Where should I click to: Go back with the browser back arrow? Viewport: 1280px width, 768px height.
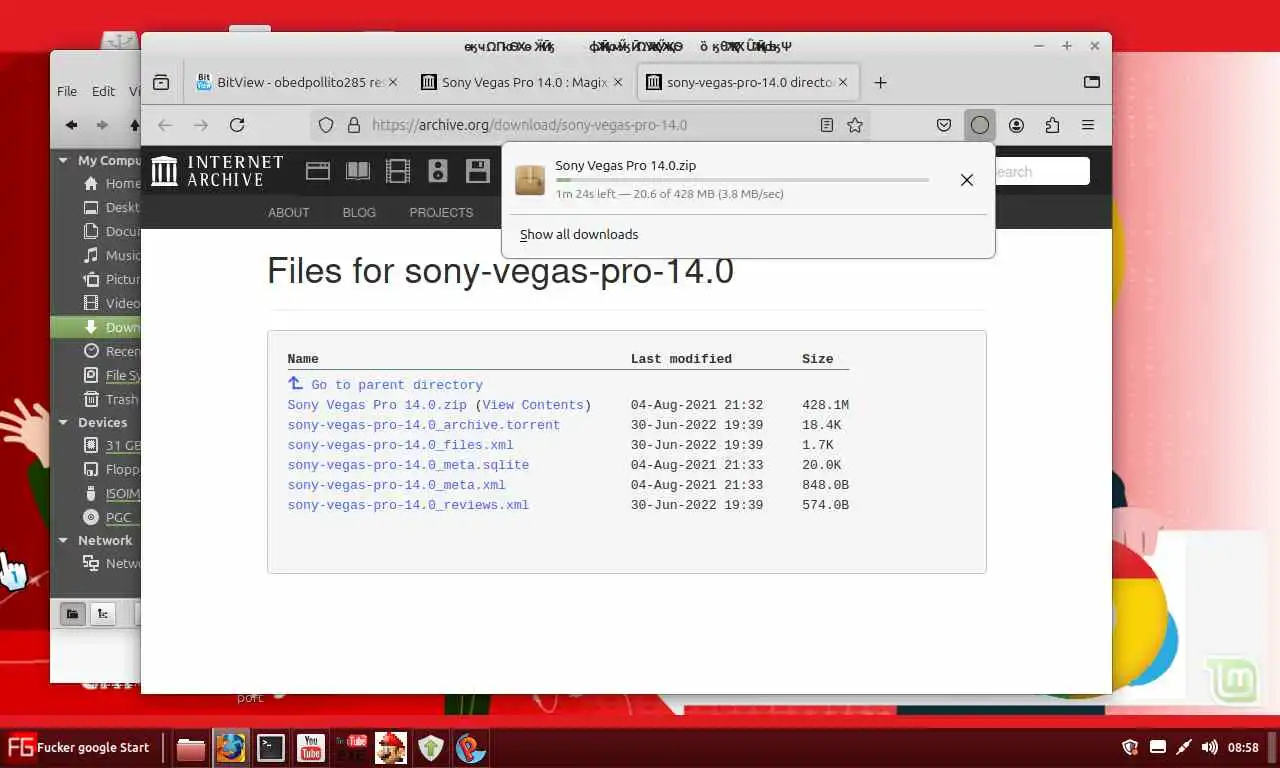coord(165,125)
